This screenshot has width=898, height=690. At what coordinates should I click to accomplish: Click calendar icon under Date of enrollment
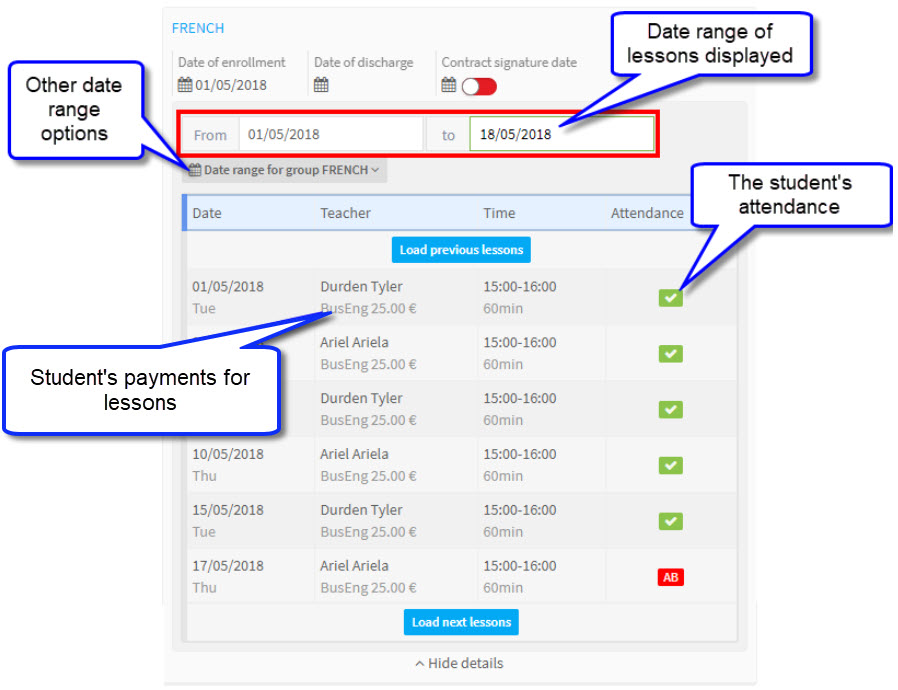tap(185, 85)
